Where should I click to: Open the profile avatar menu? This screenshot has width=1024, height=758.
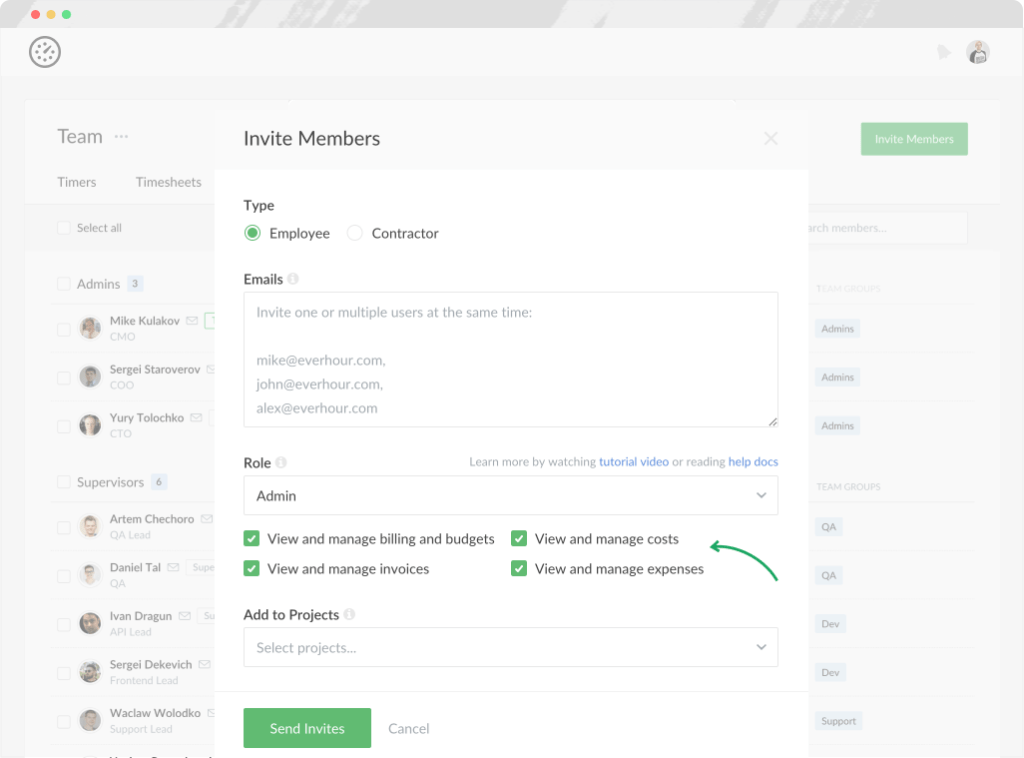point(978,51)
